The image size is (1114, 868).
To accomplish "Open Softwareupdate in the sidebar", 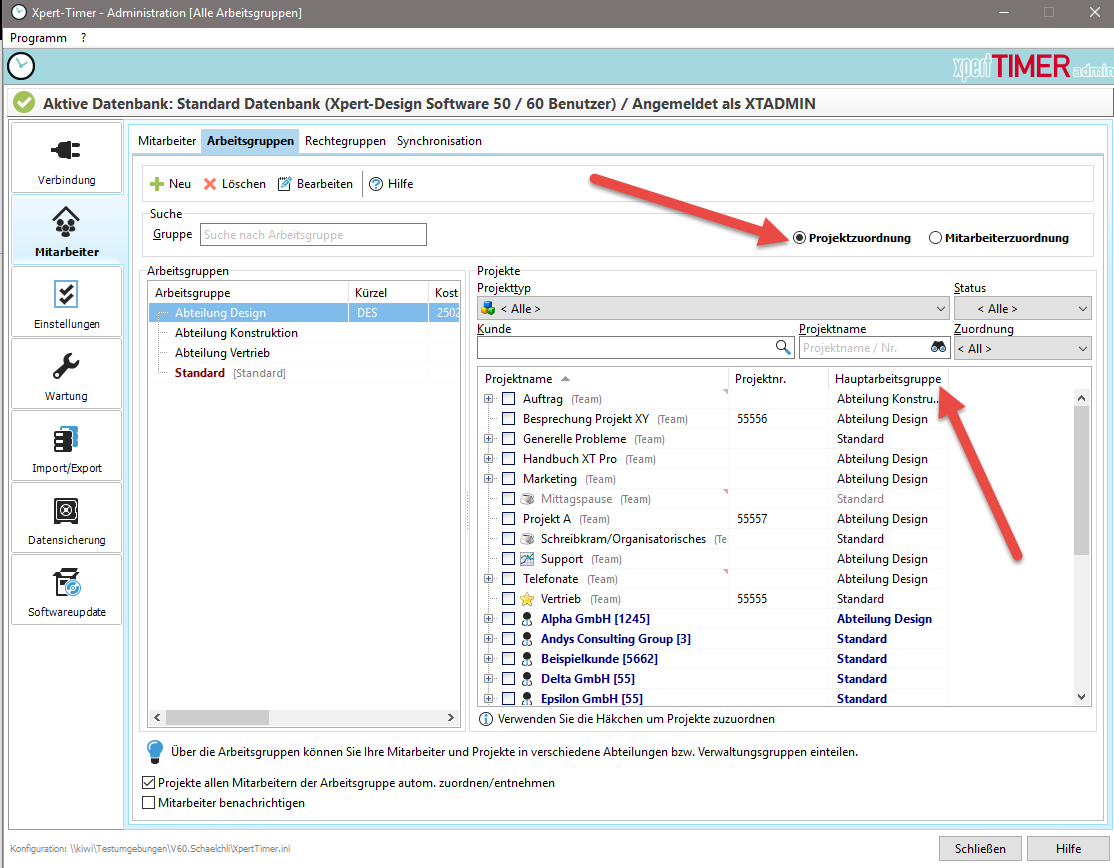I will pyautogui.click(x=67, y=590).
